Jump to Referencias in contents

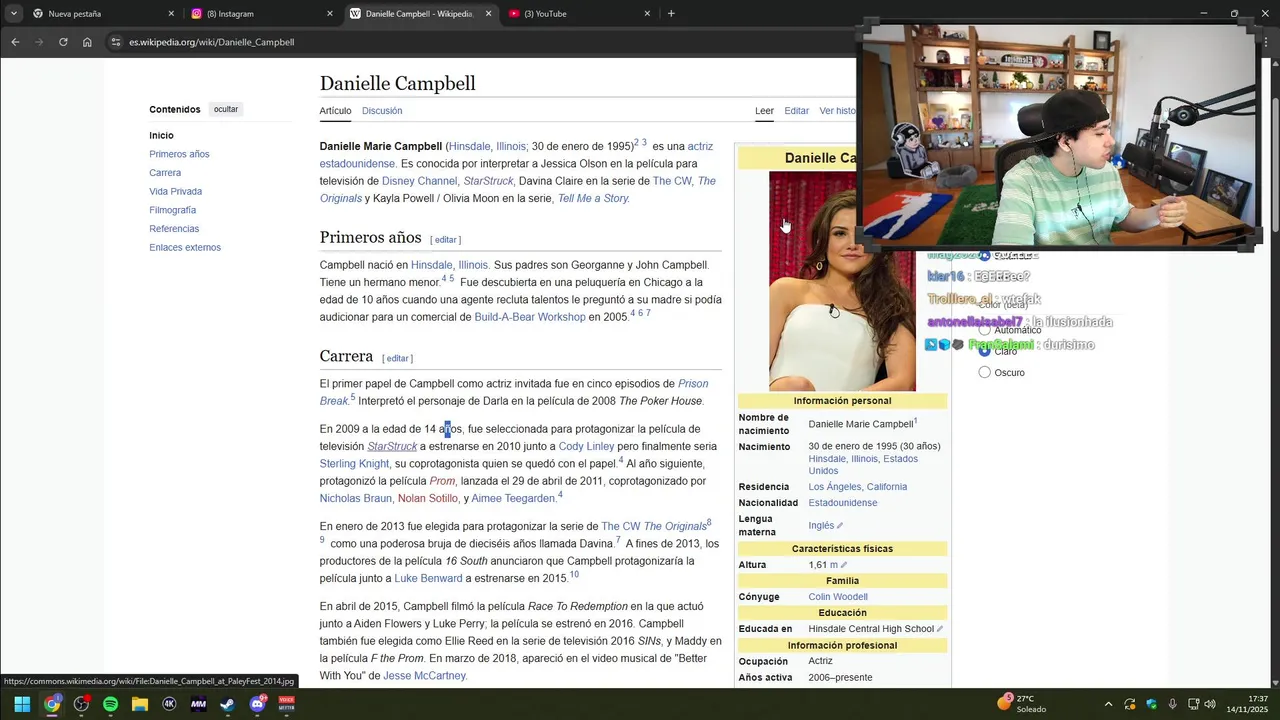click(x=174, y=229)
